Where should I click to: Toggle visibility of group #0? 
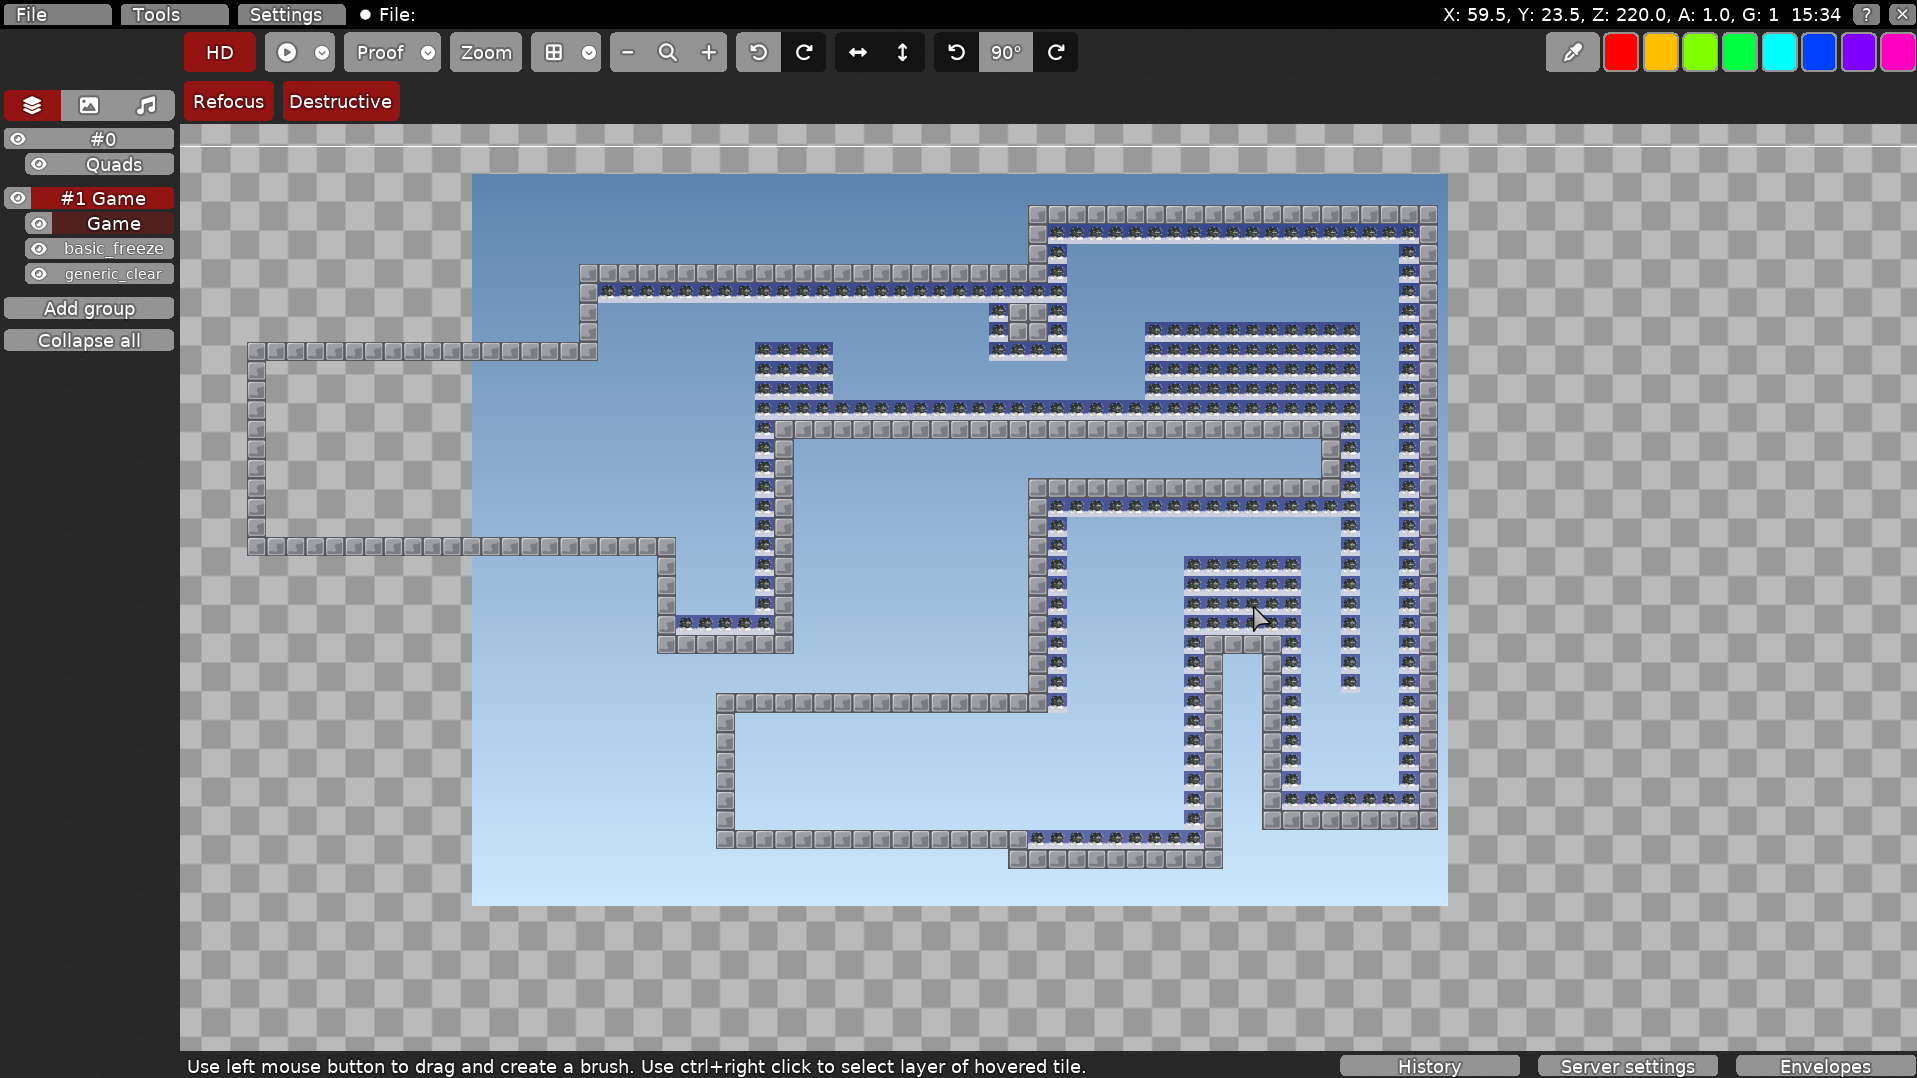18,139
